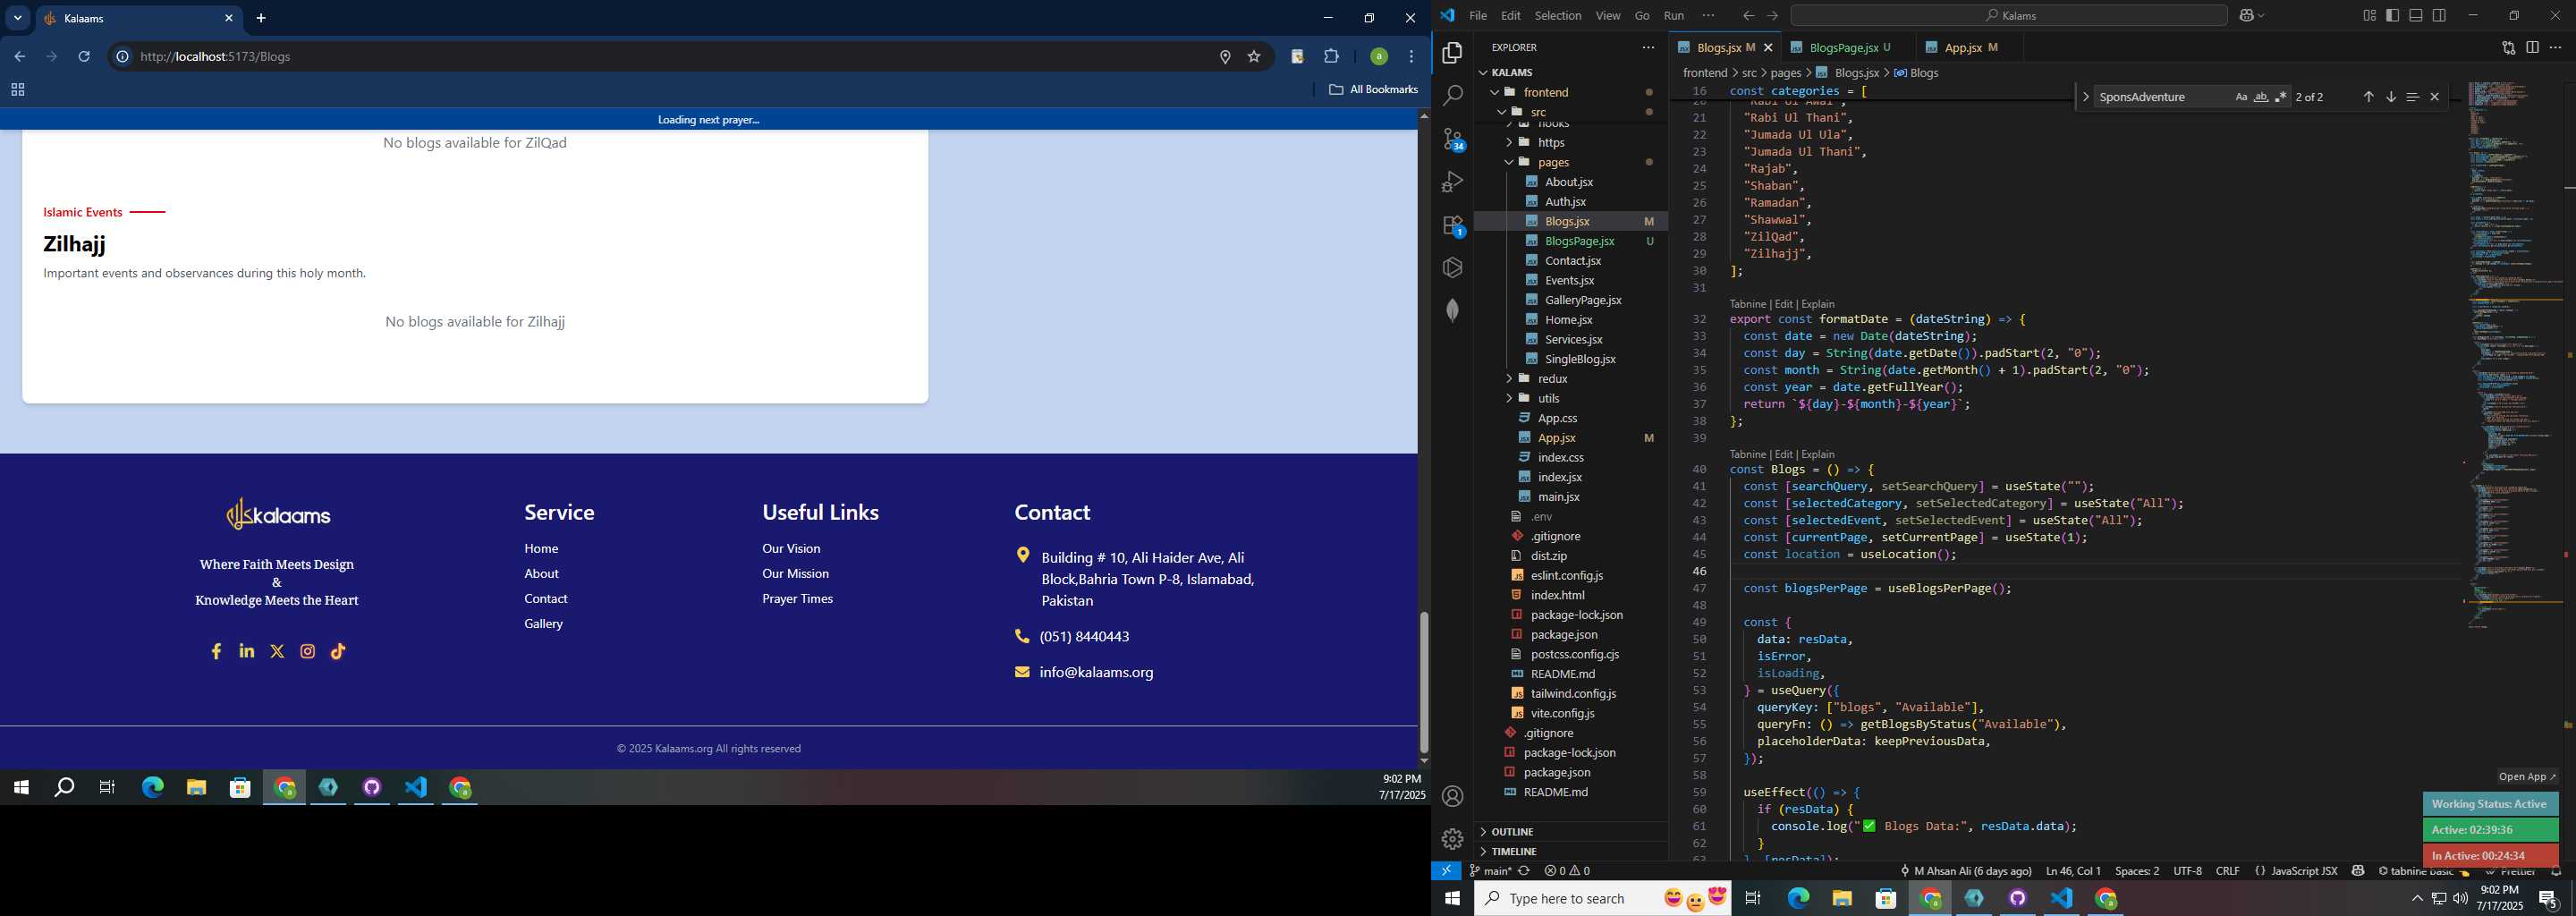Click Prayer Times footer link
The width and height of the screenshot is (2576, 916).
[797, 598]
